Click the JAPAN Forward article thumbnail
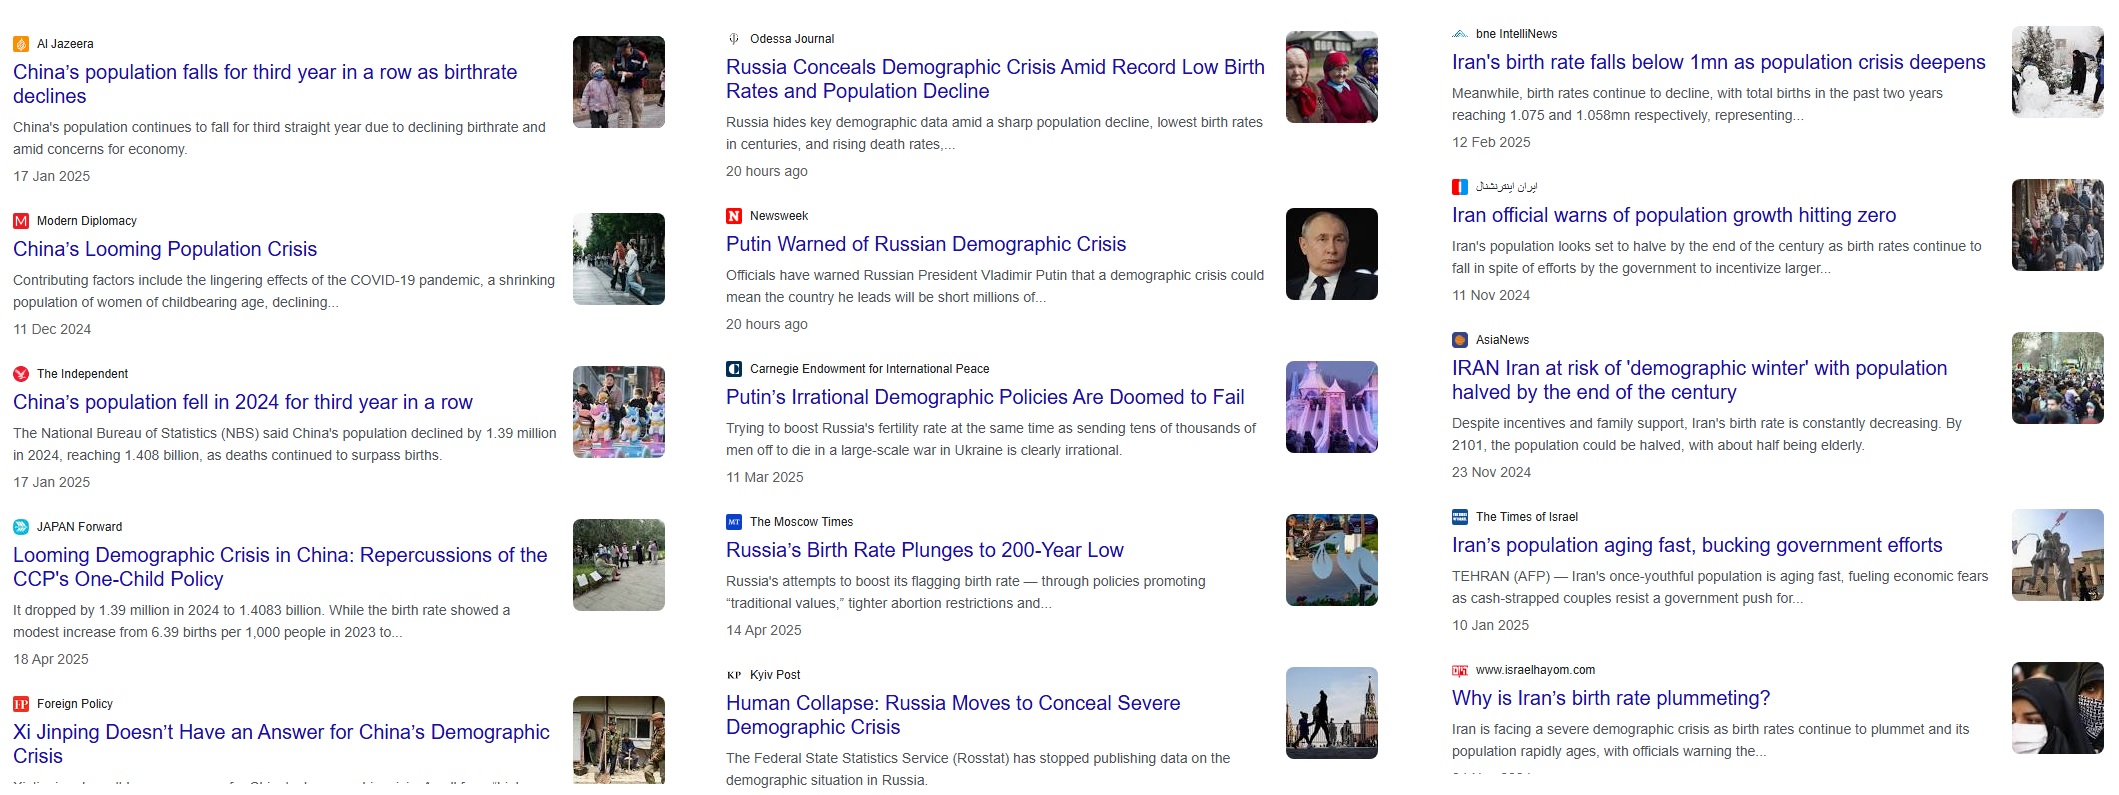Image resolution: width=2119 pixels, height=795 pixels. 619,565
